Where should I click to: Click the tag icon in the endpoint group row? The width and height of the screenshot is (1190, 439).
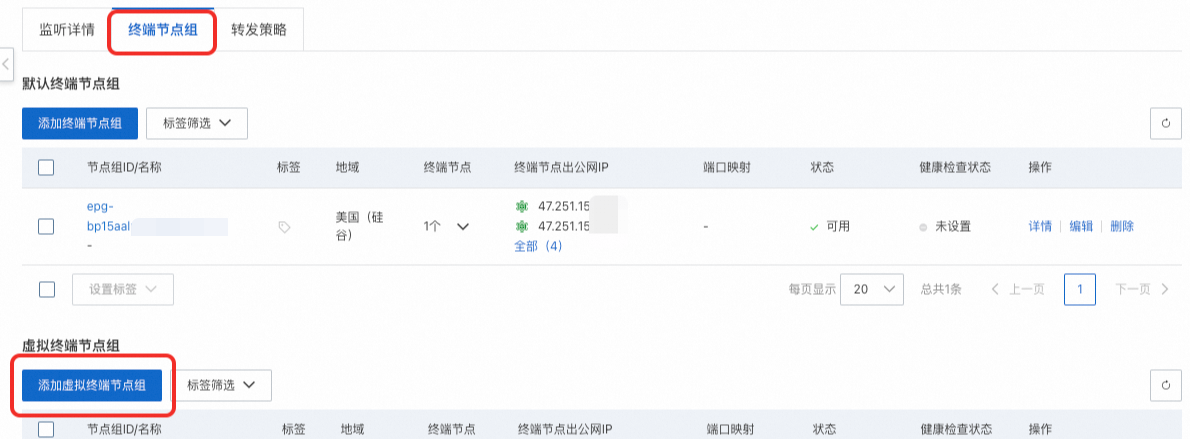click(x=284, y=227)
